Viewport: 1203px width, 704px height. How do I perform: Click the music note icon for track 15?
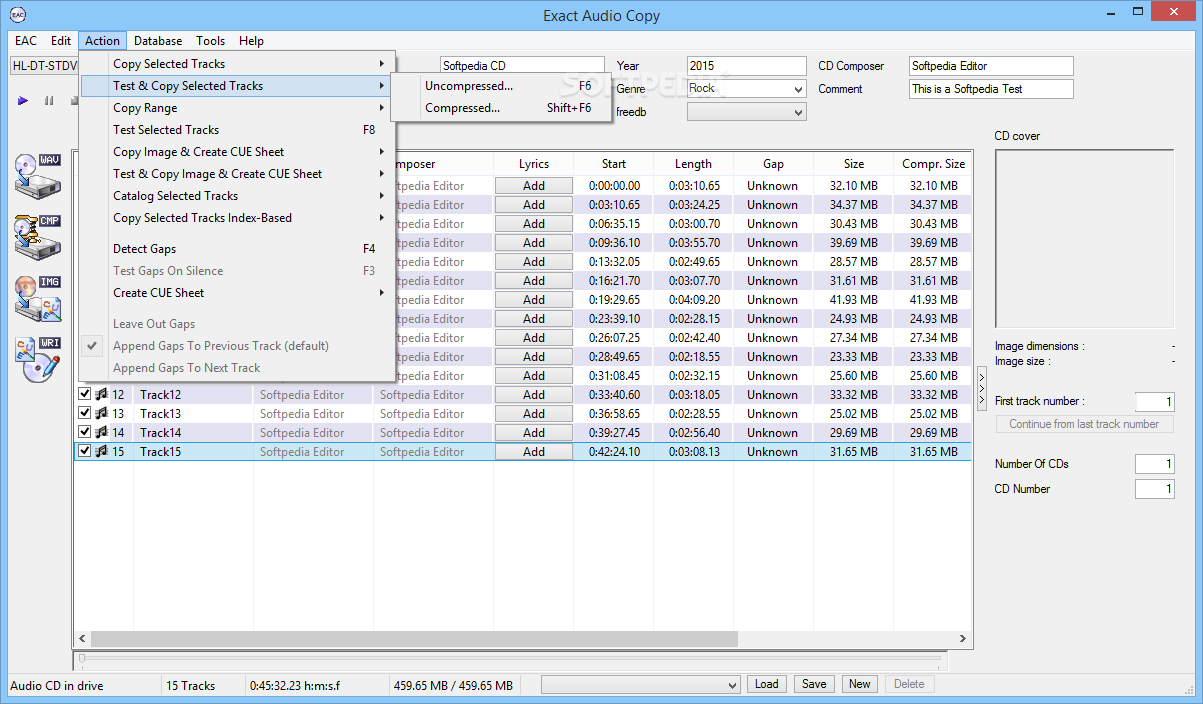101,451
